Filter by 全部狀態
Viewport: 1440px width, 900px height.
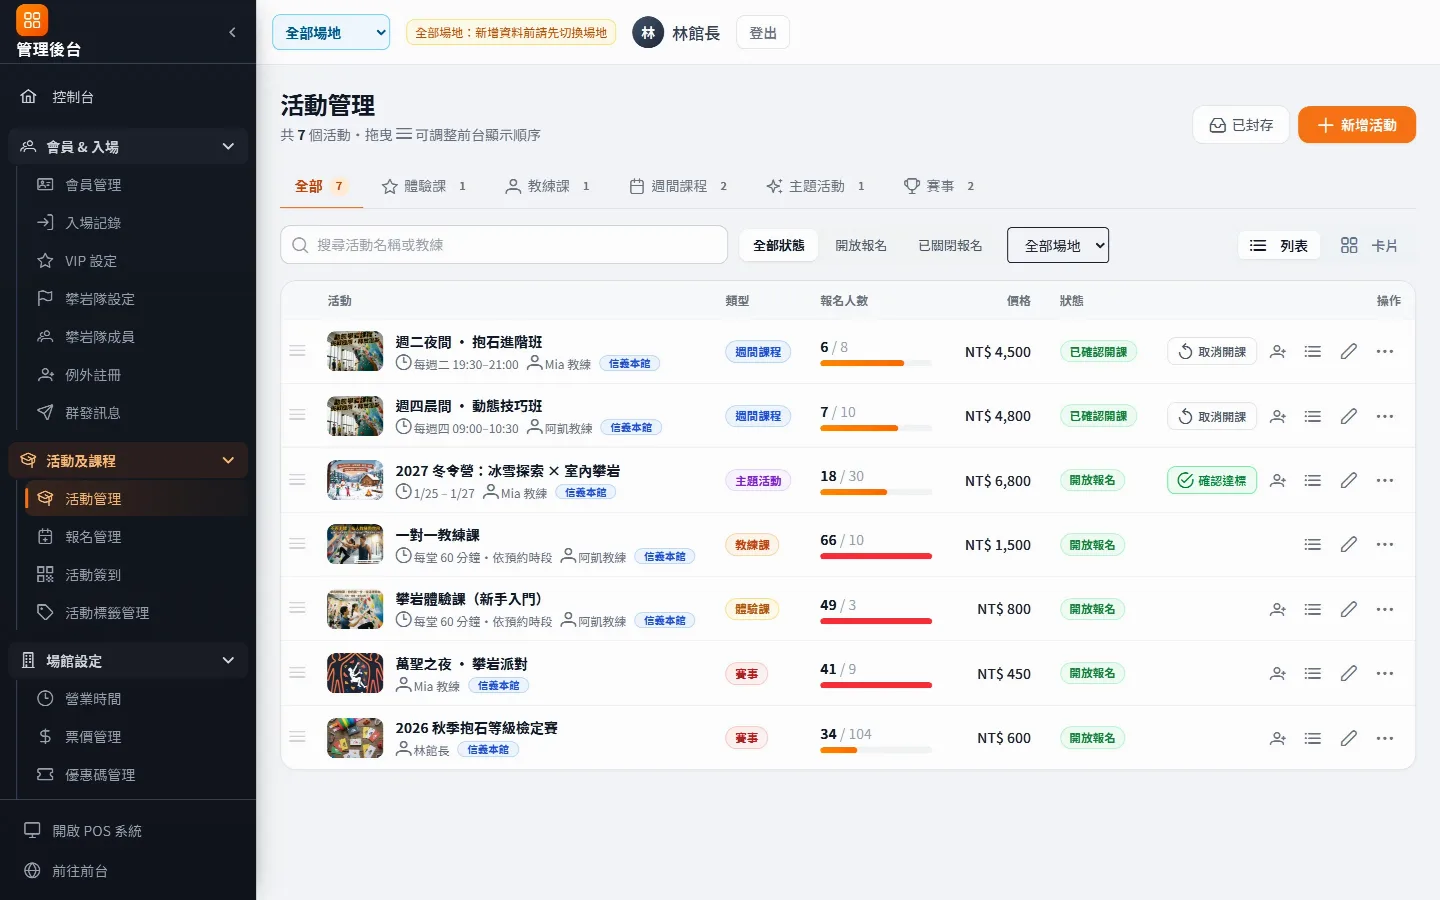pyautogui.click(x=779, y=246)
